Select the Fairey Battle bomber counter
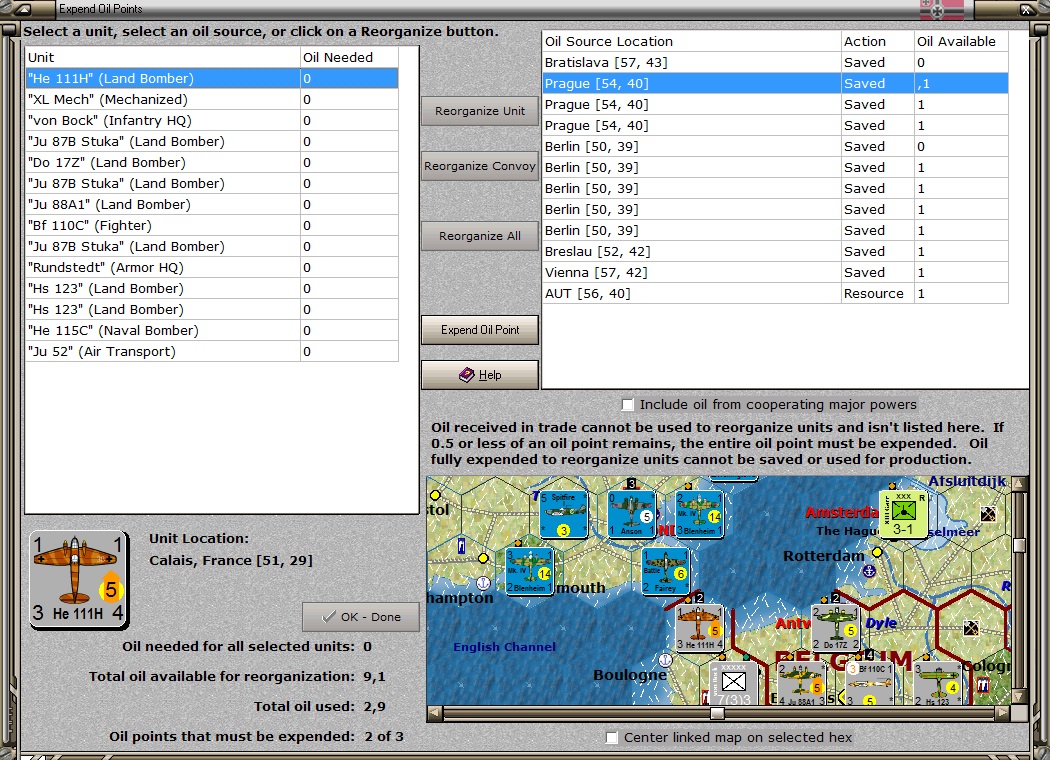1050x760 pixels. [x=665, y=572]
